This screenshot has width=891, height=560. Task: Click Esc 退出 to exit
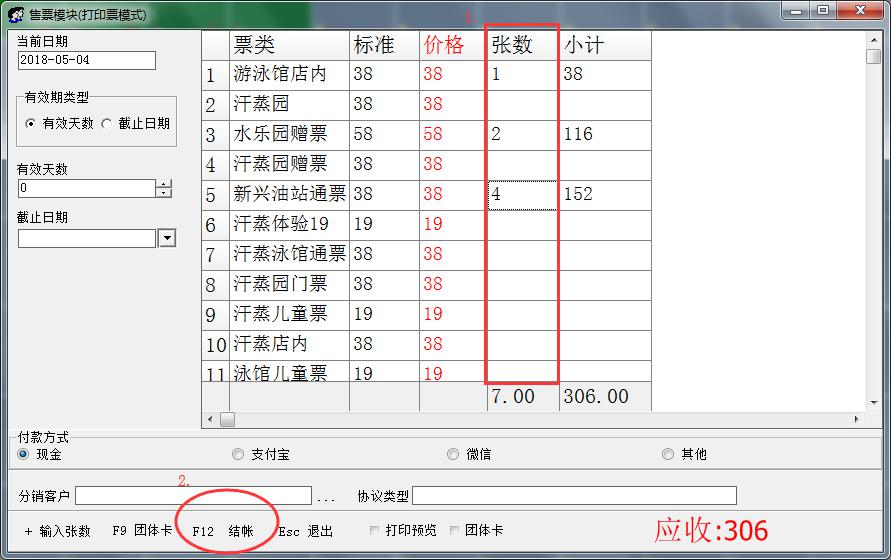pyautogui.click(x=306, y=531)
